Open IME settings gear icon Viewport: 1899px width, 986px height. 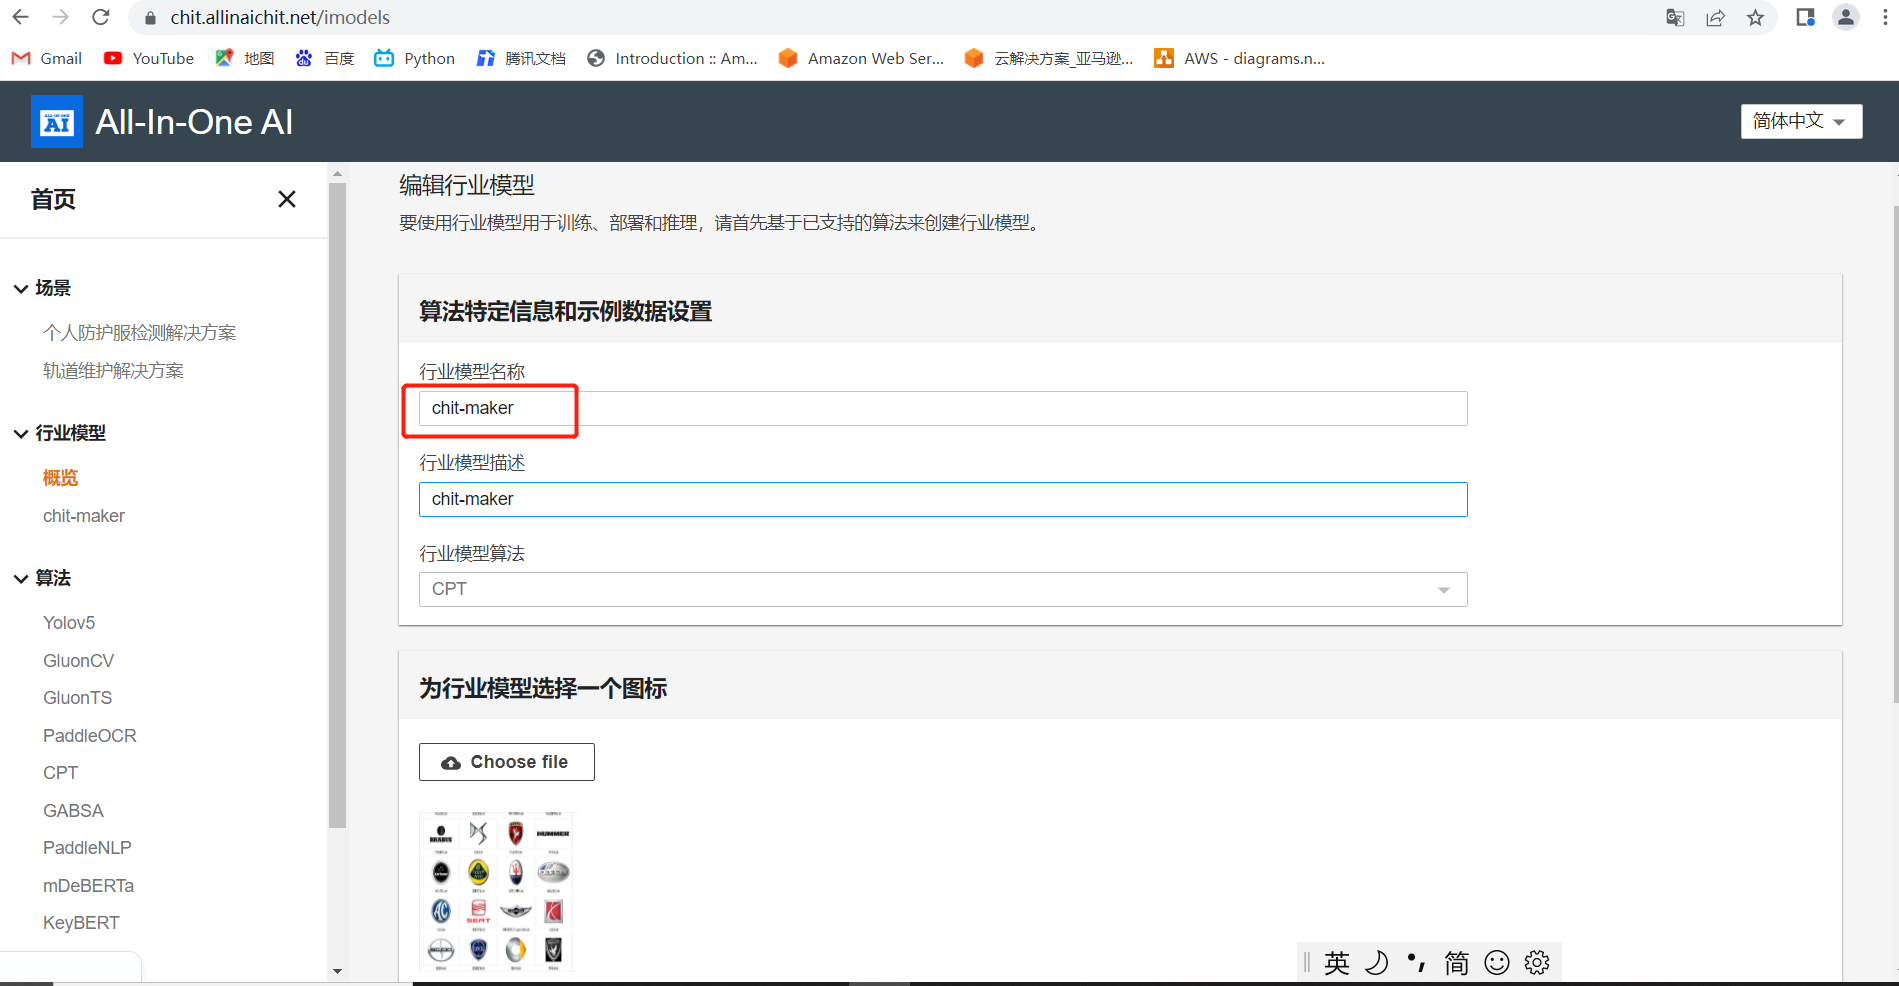coord(1537,962)
